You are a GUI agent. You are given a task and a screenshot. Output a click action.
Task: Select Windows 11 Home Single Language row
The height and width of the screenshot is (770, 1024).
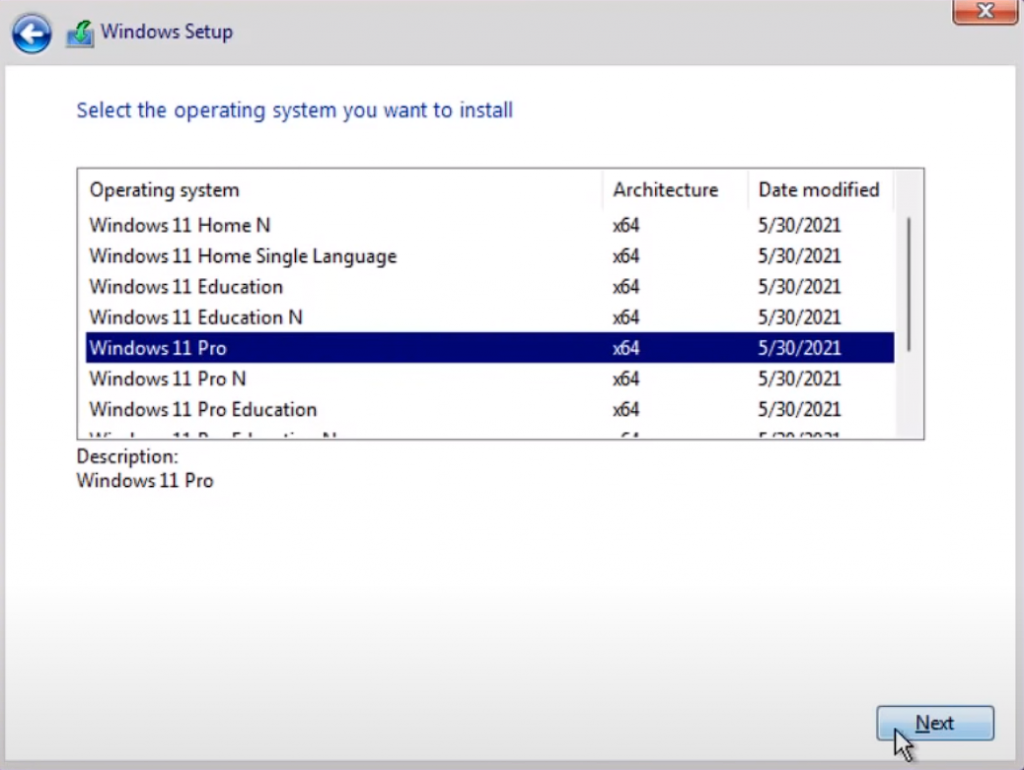coord(490,256)
